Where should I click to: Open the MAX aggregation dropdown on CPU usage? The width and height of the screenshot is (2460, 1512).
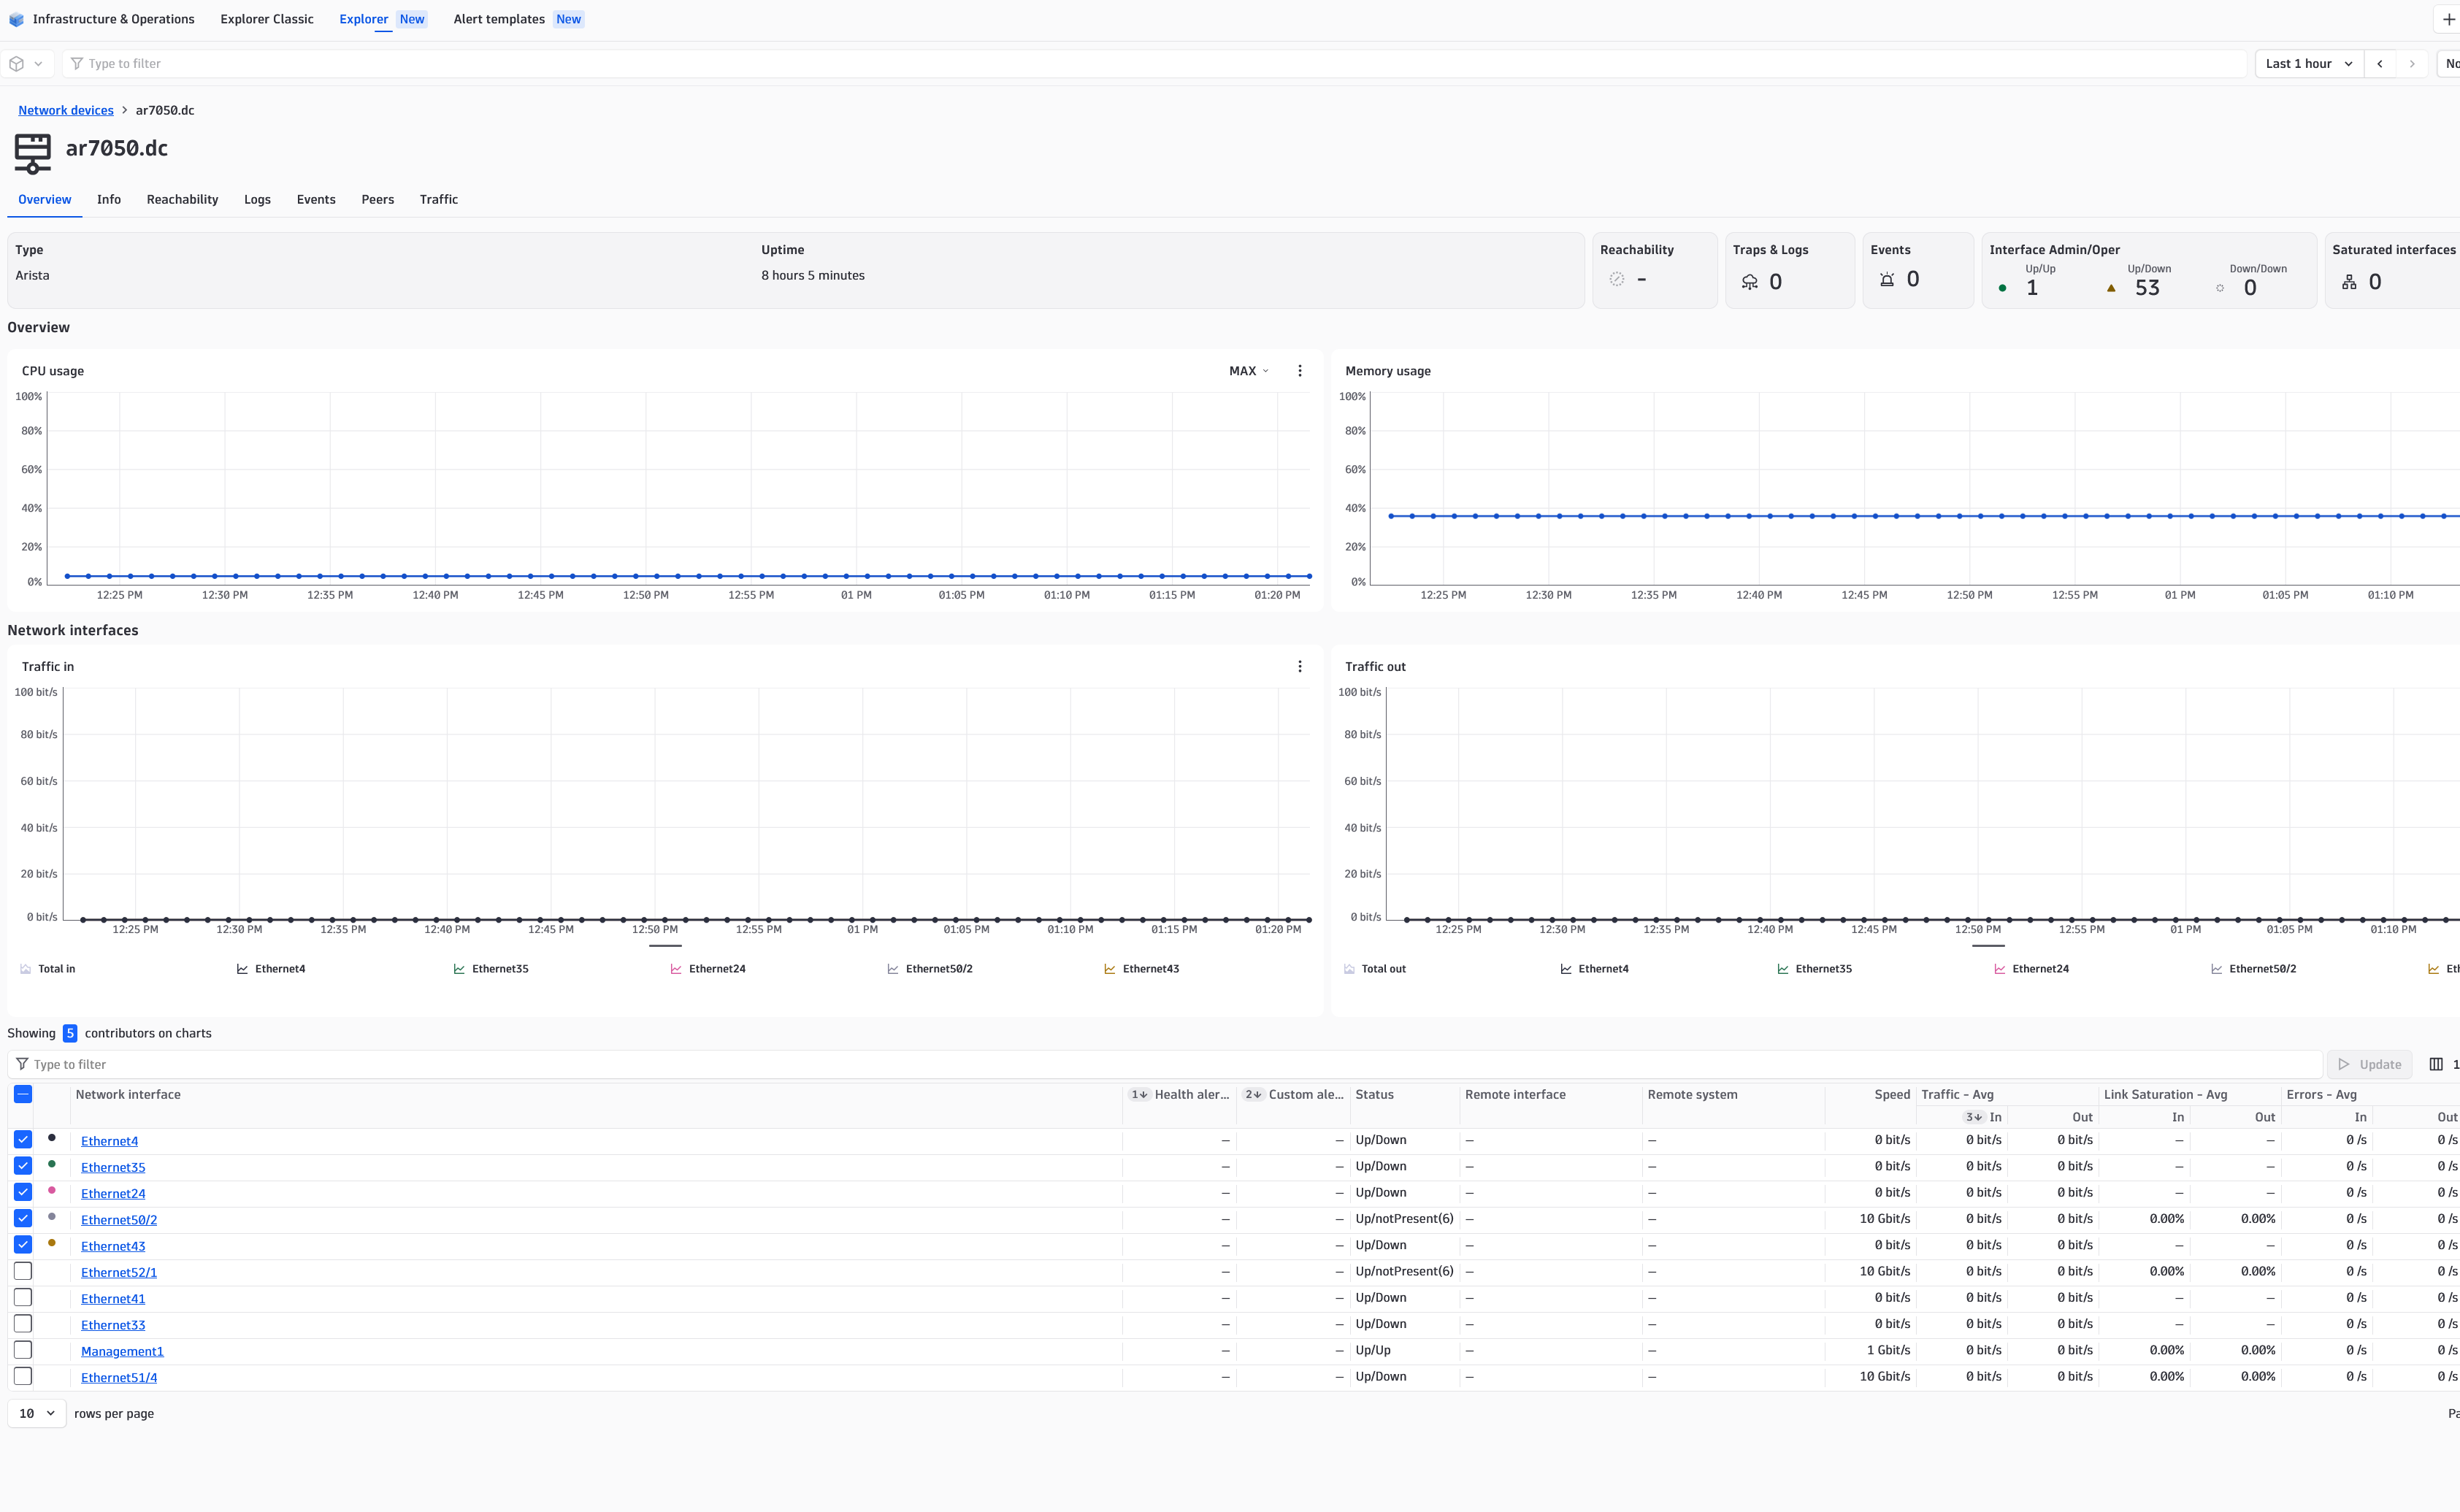coord(1249,371)
